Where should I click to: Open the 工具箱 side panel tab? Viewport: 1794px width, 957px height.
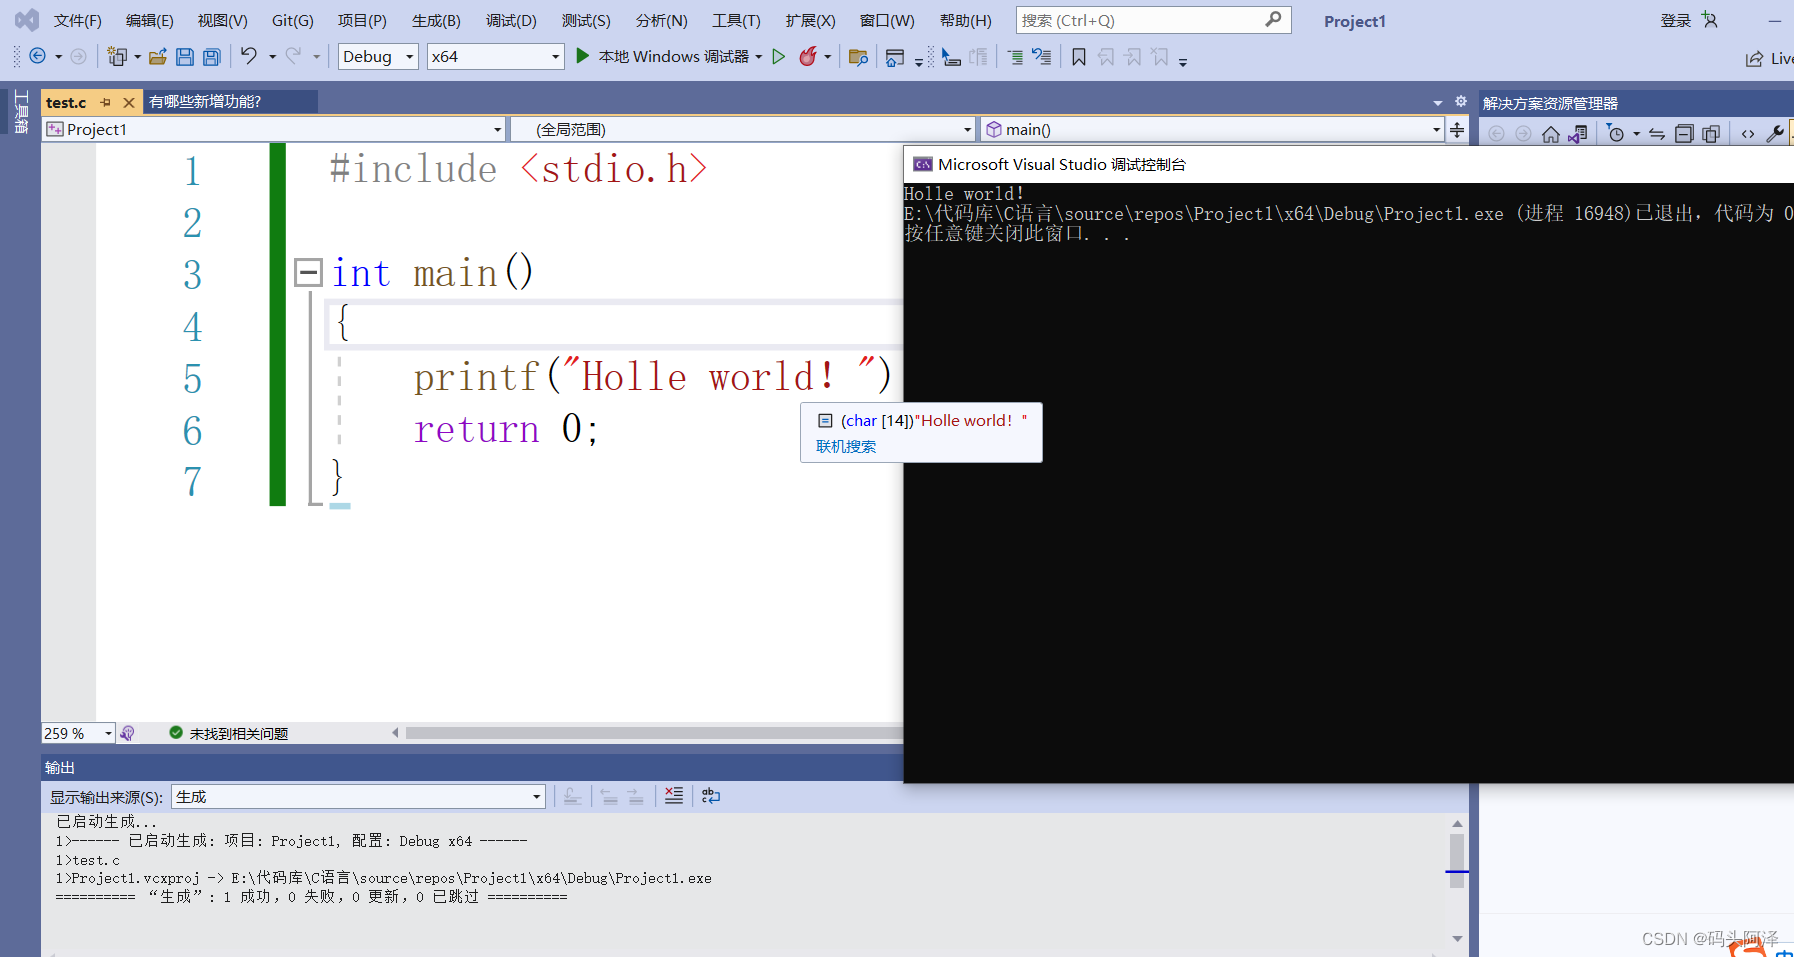click(x=21, y=112)
